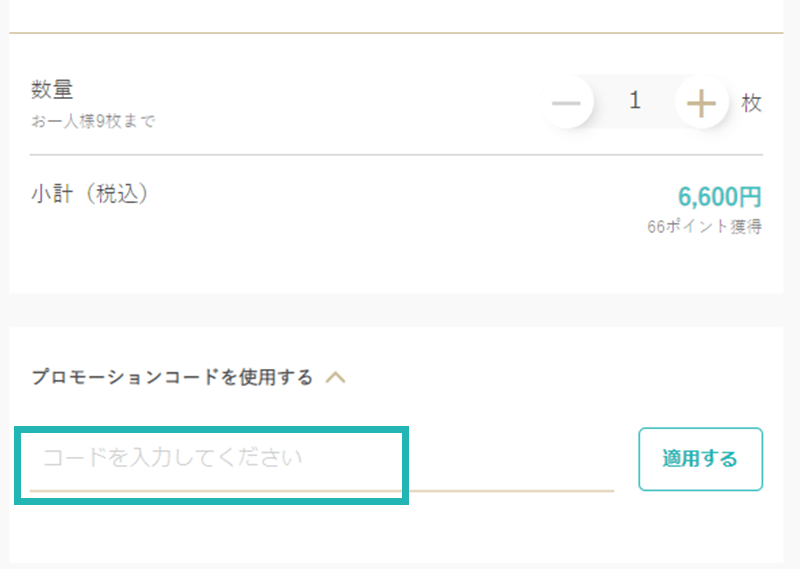
Task: Click the お一人様9枚まで note
Action: (x=93, y=122)
